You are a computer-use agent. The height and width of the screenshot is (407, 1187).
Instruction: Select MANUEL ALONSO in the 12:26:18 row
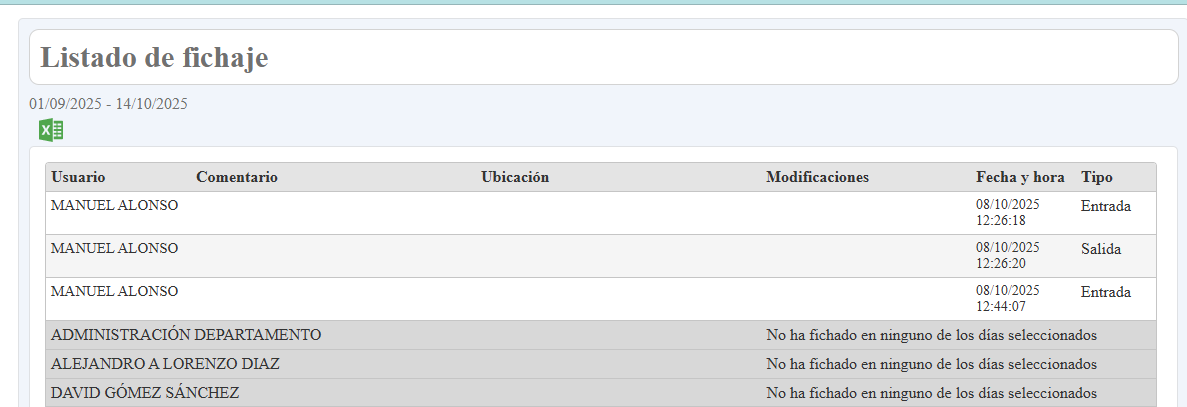(x=114, y=205)
